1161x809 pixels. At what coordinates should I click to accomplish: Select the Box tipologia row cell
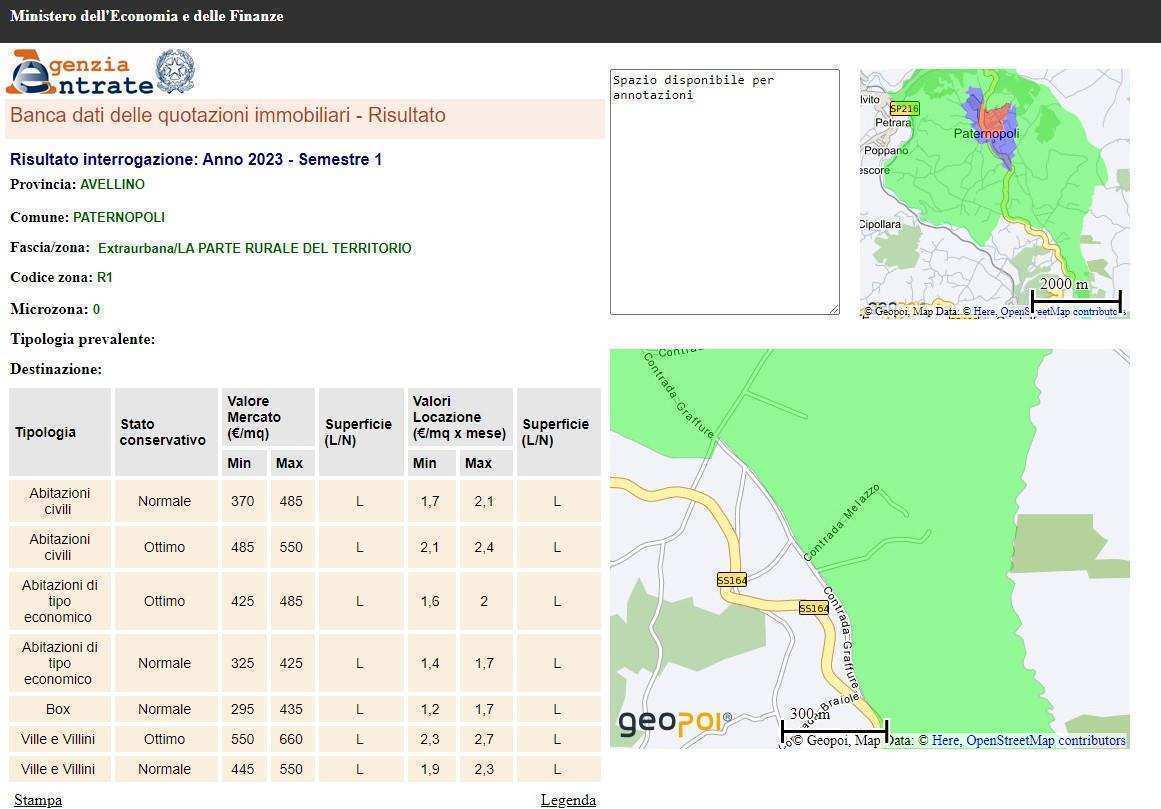pyautogui.click(x=58, y=709)
